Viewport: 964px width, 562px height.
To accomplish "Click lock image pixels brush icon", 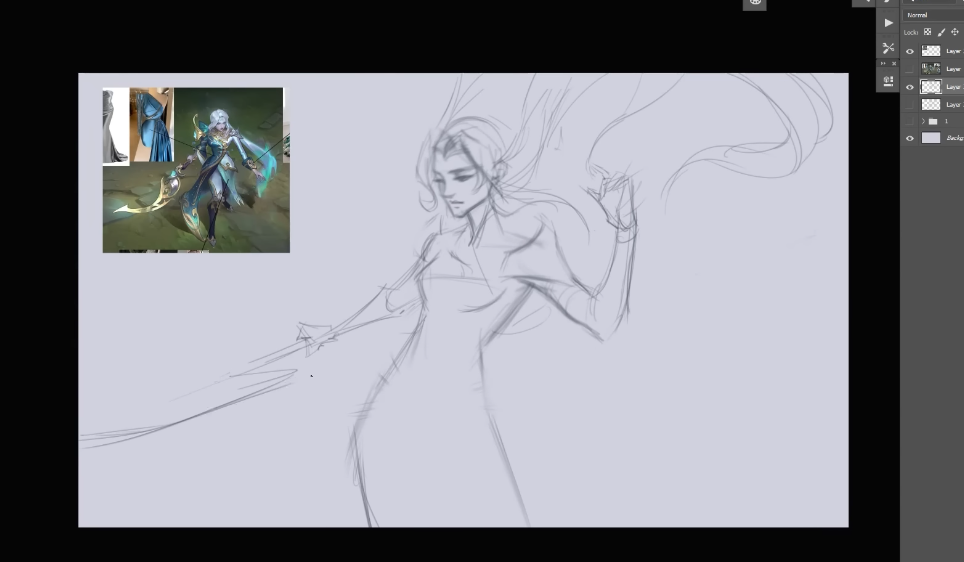I will tap(941, 32).
